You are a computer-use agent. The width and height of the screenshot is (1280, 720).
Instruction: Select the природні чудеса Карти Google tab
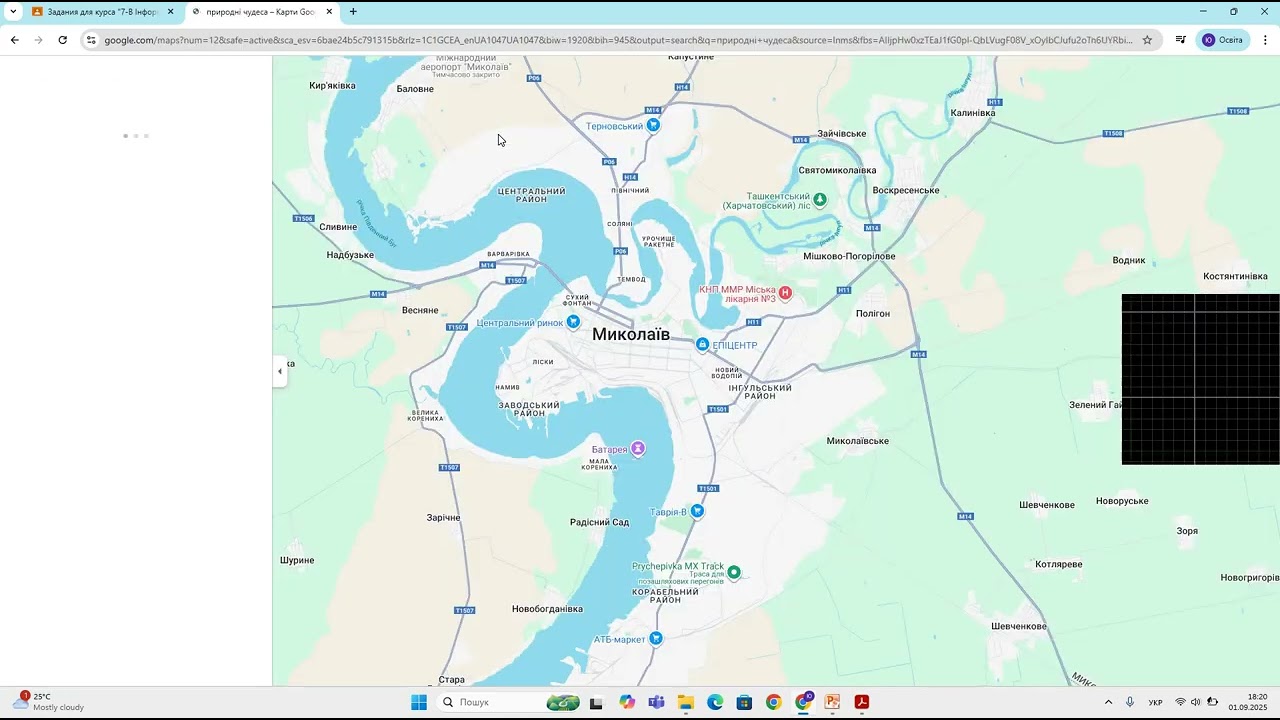(261, 12)
